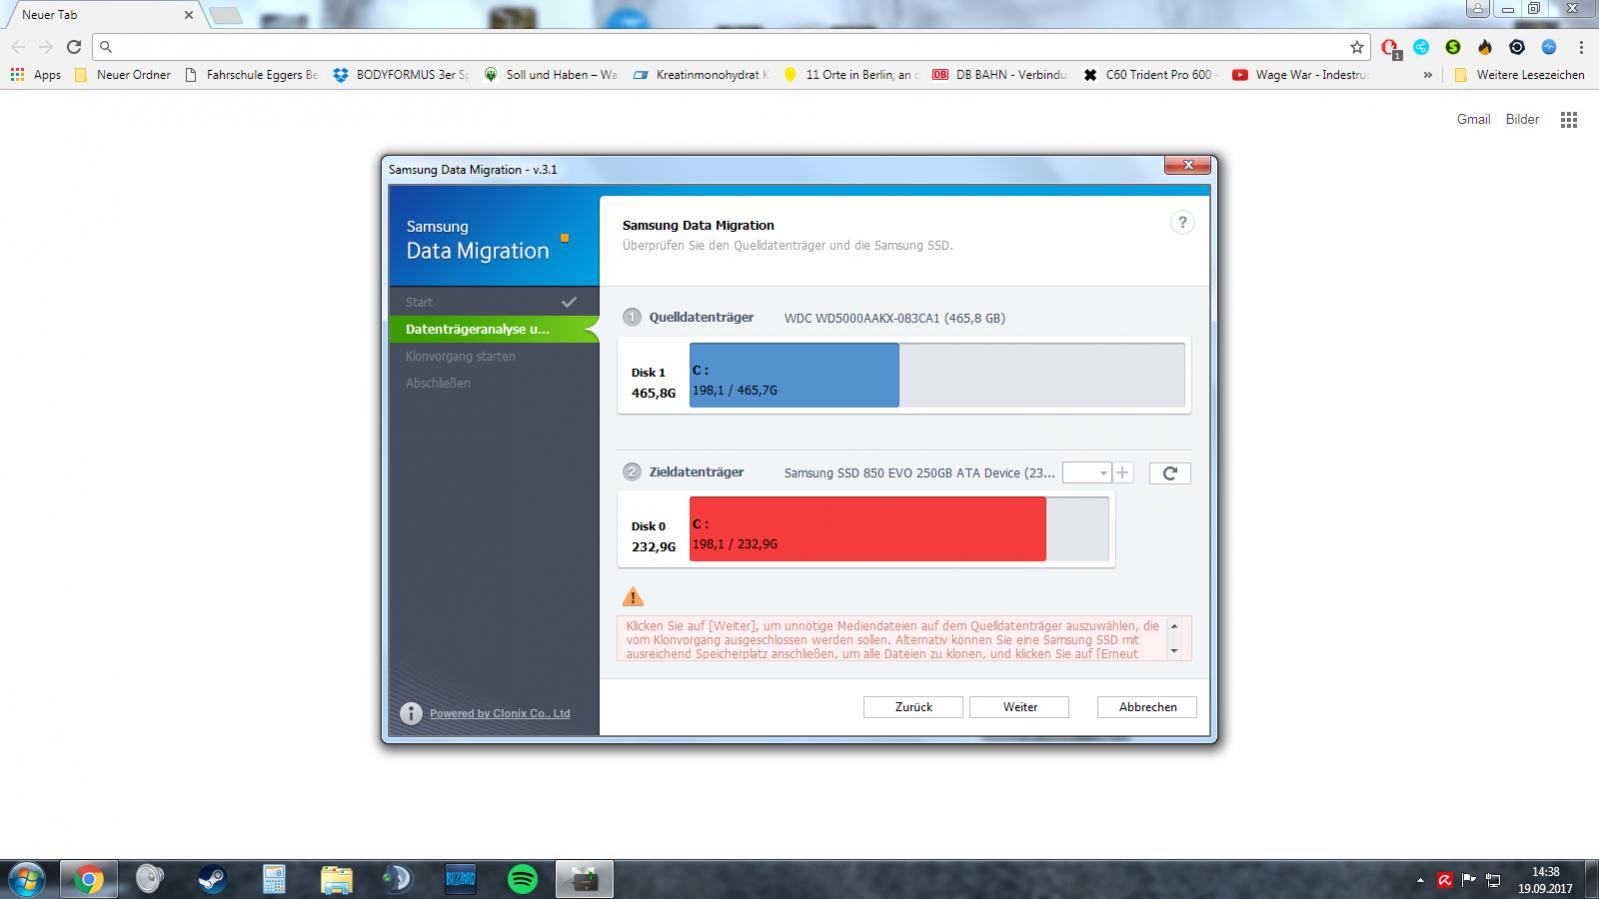Open the BODYFORMUS Dropbox bookmark
This screenshot has height=899, width=1599.
click(400, 75)
